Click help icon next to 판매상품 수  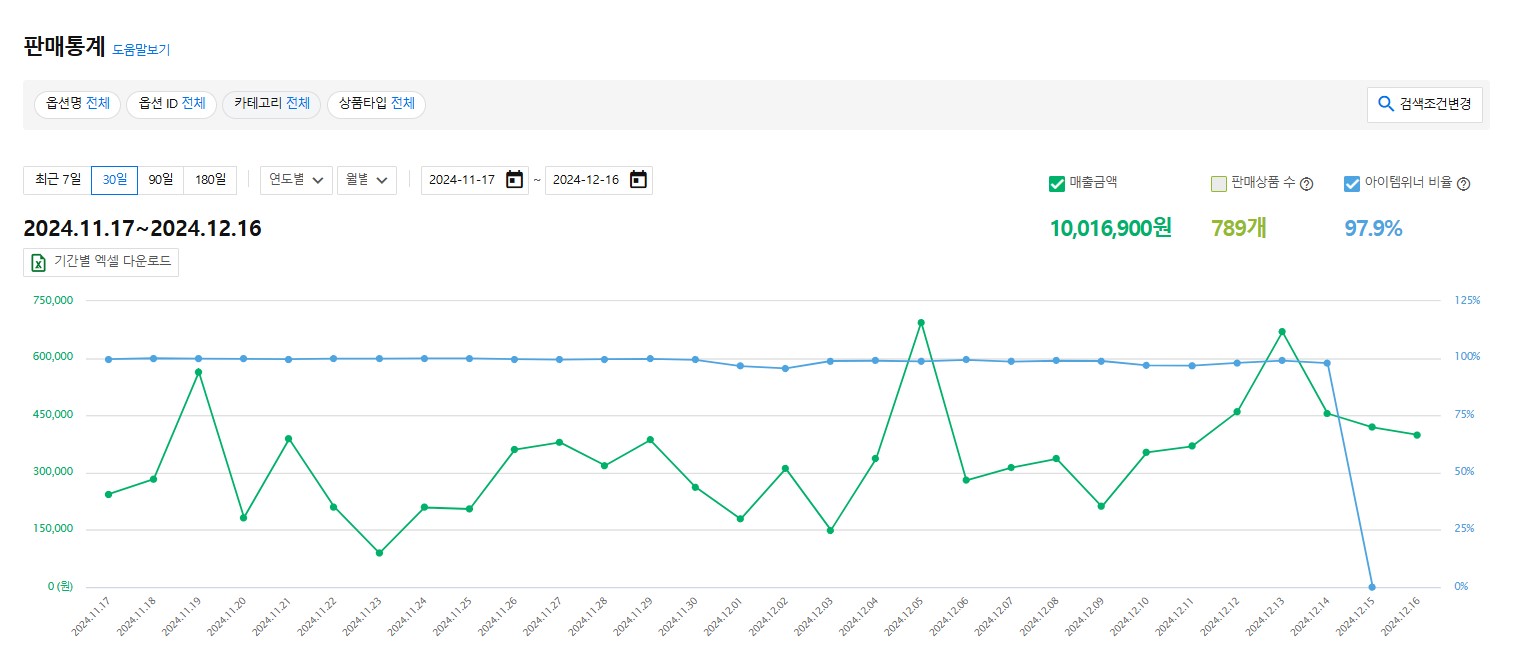(1306, 184)
